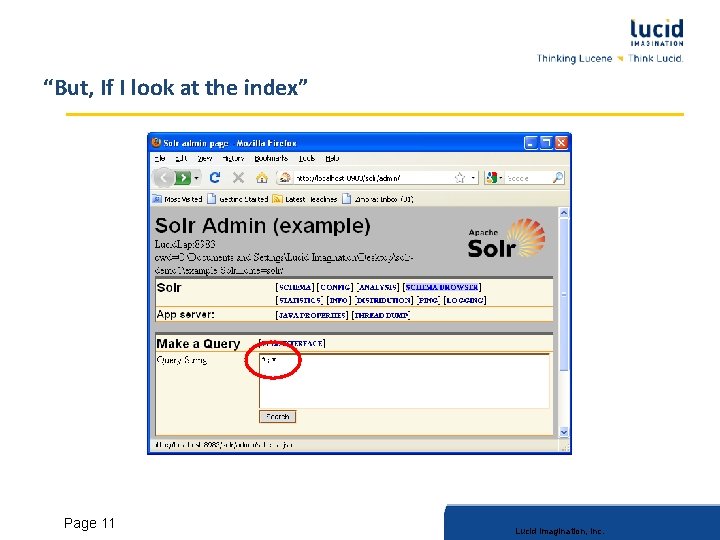Click the Stop loading X icon
The image size is (720, 540).
238,178
